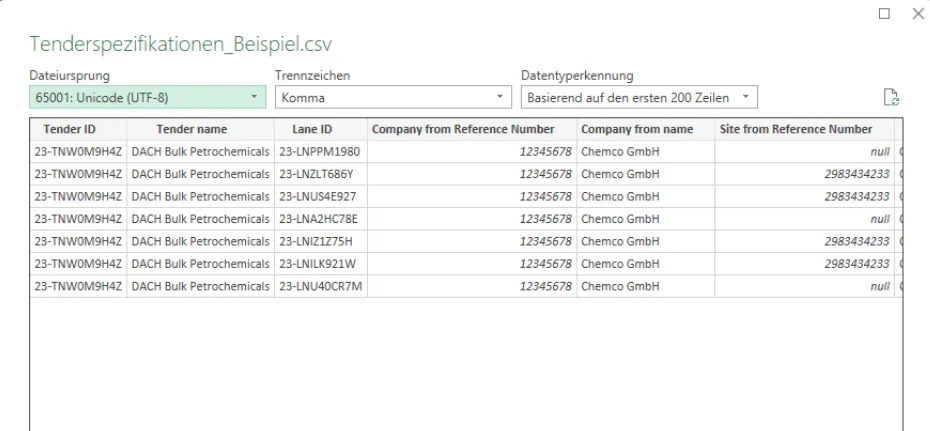Click the cell 23-LNIZ1Z75H
Screen dimensions: 930x431
pos(321,241)
